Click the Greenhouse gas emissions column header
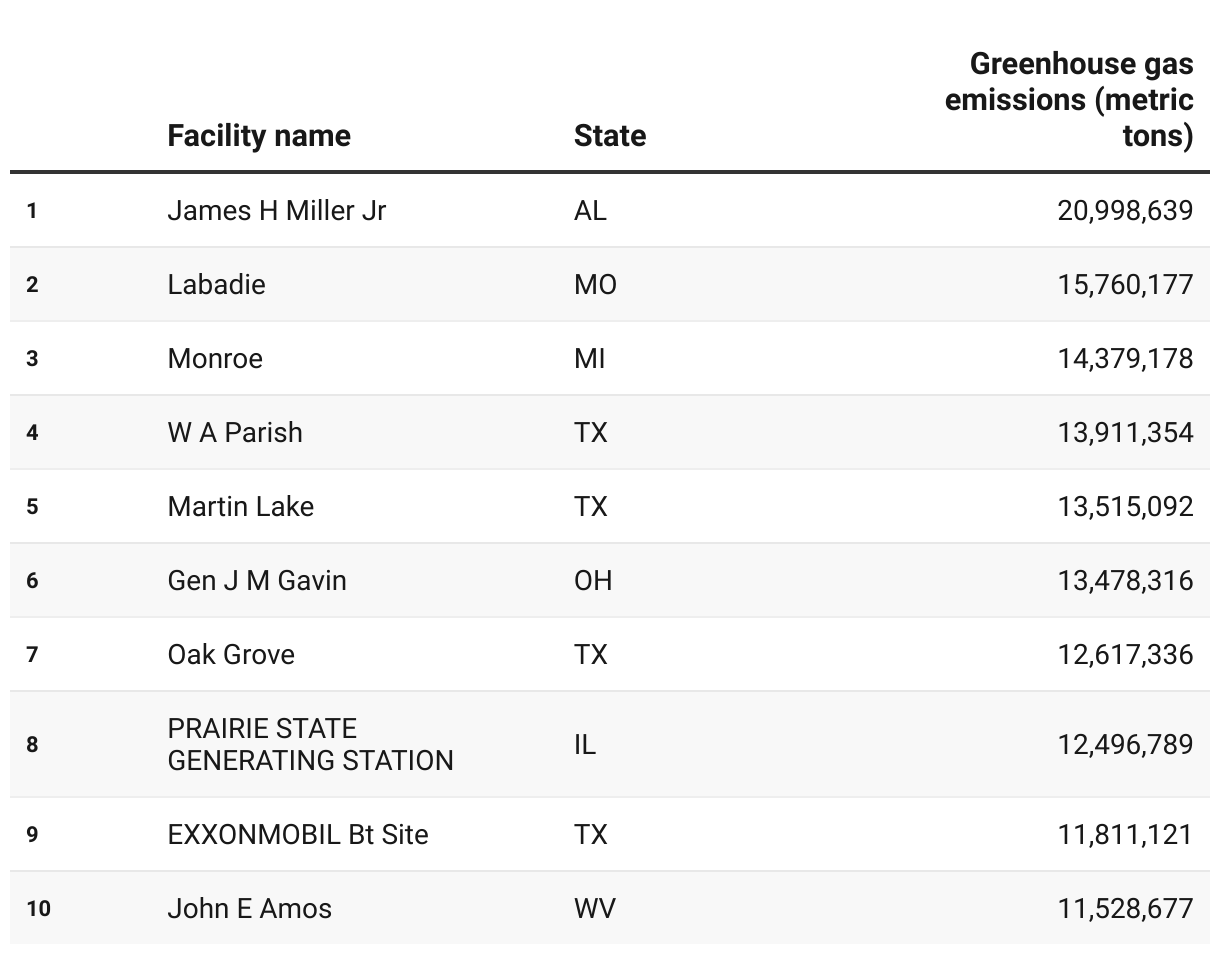1220x954 pixels. [x=1069, y=100]
